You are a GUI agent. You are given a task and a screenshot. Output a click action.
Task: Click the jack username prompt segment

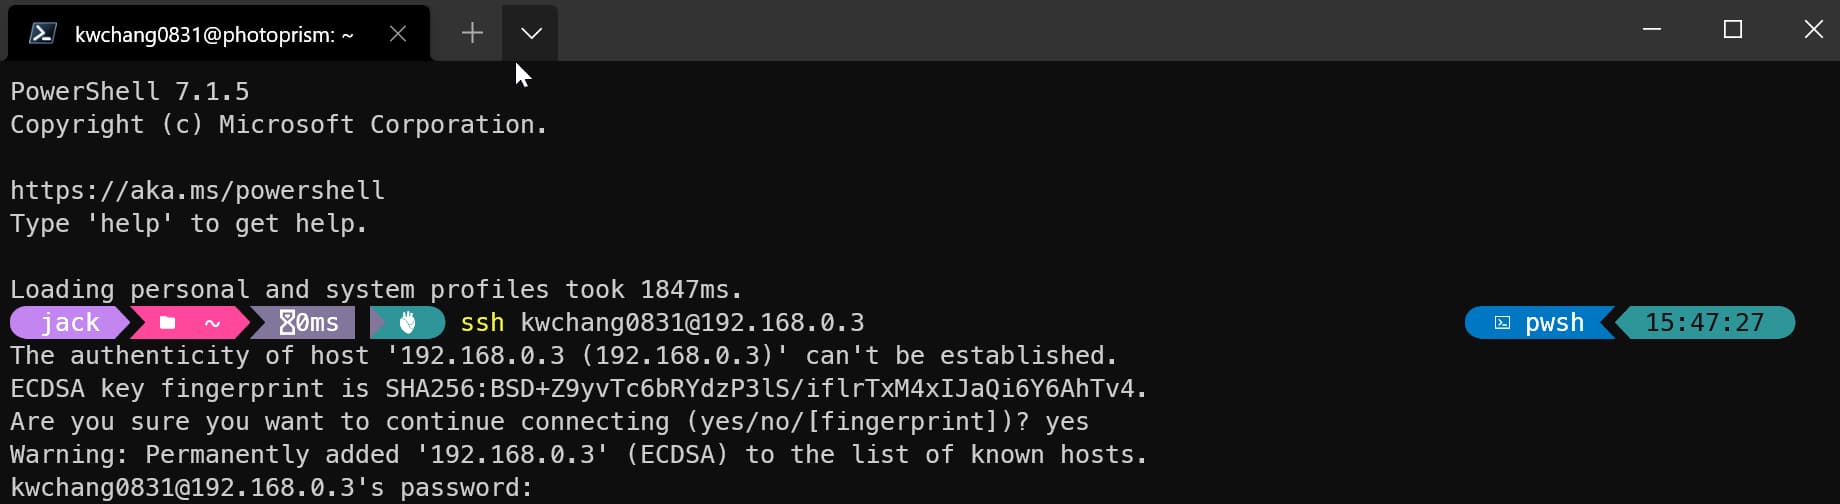[x=70, y=323]
